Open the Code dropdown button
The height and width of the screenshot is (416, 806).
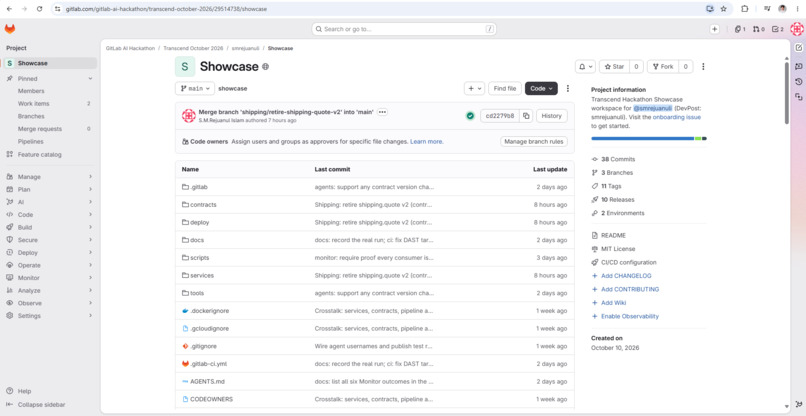tap(541, 88)
